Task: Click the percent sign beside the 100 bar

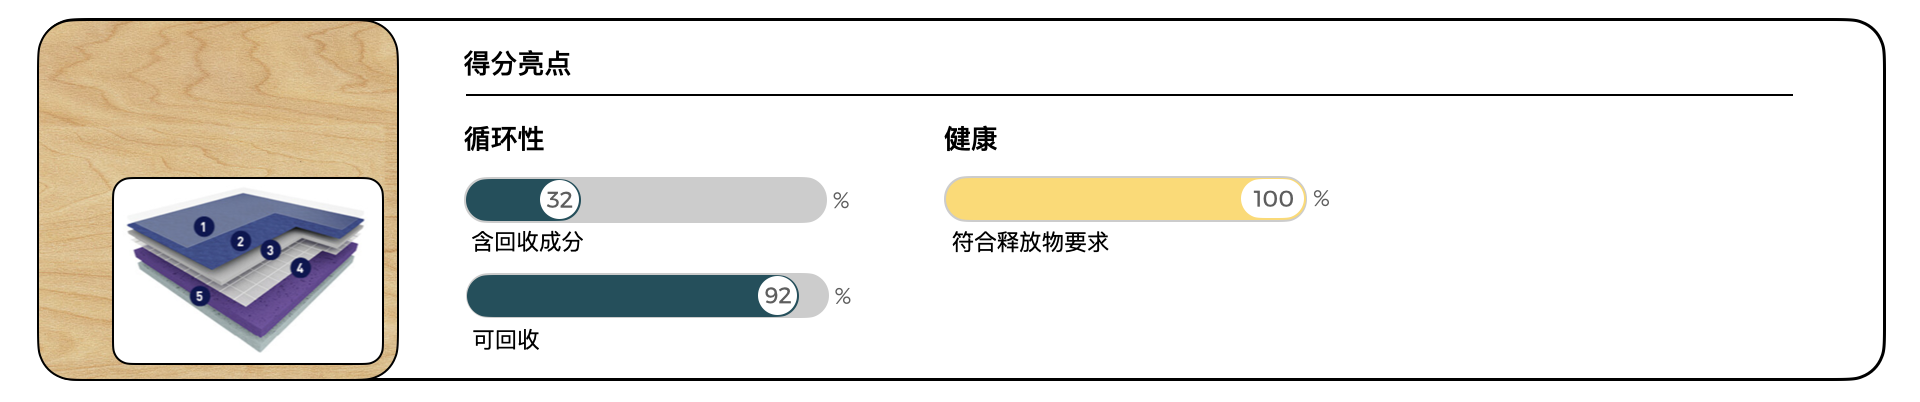Action: [x=1321, y=199]
